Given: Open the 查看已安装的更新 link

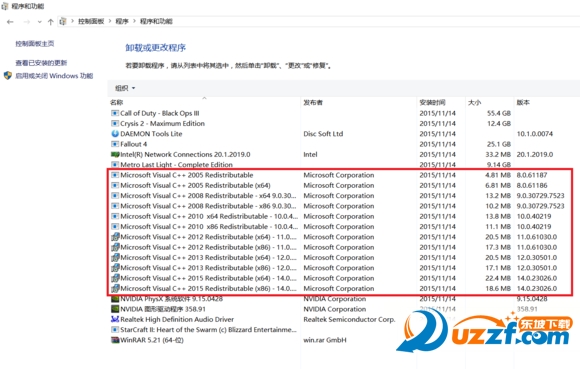Looking at the screenshot, I should [41, 63].
